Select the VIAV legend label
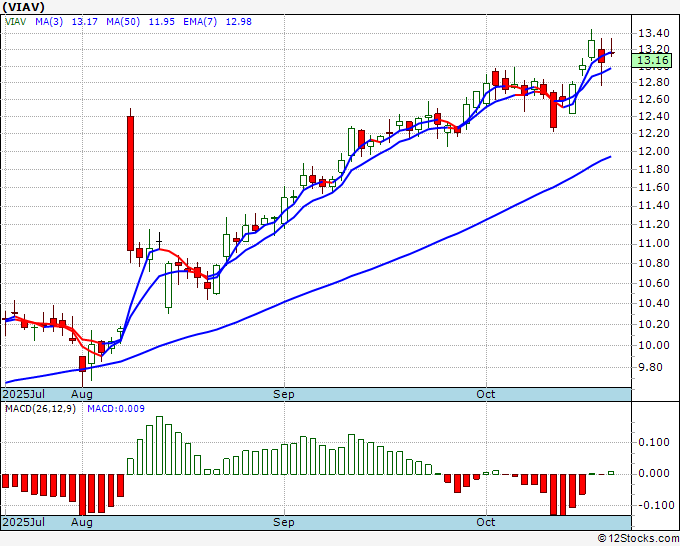680x546 pixels. click(x=16, y=22)
